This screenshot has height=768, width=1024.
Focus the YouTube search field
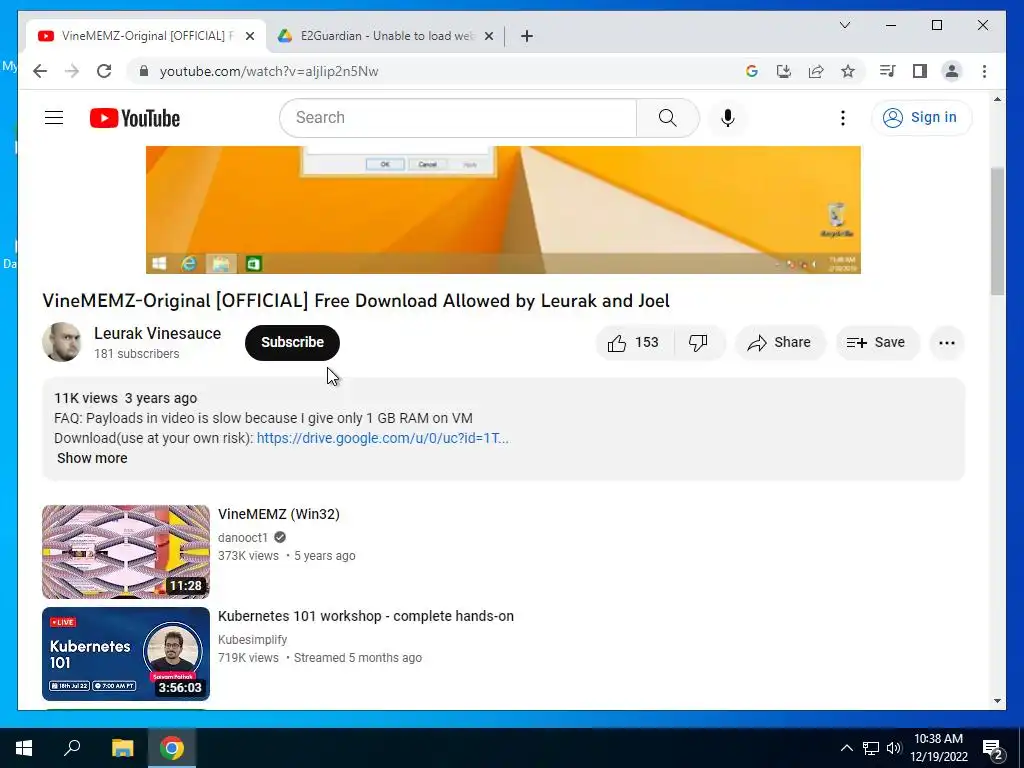[457, 118]
